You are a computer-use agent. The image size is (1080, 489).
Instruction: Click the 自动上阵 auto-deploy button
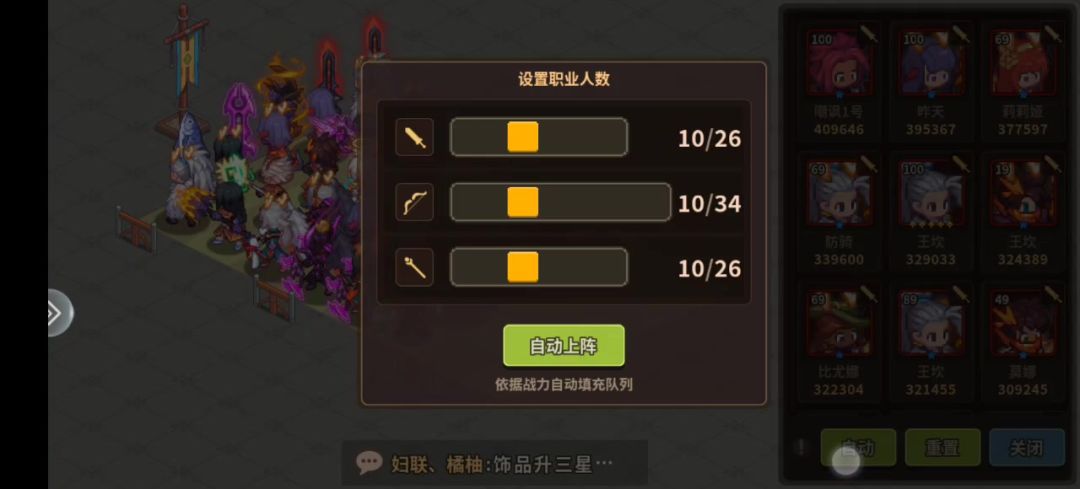point(563,346)
